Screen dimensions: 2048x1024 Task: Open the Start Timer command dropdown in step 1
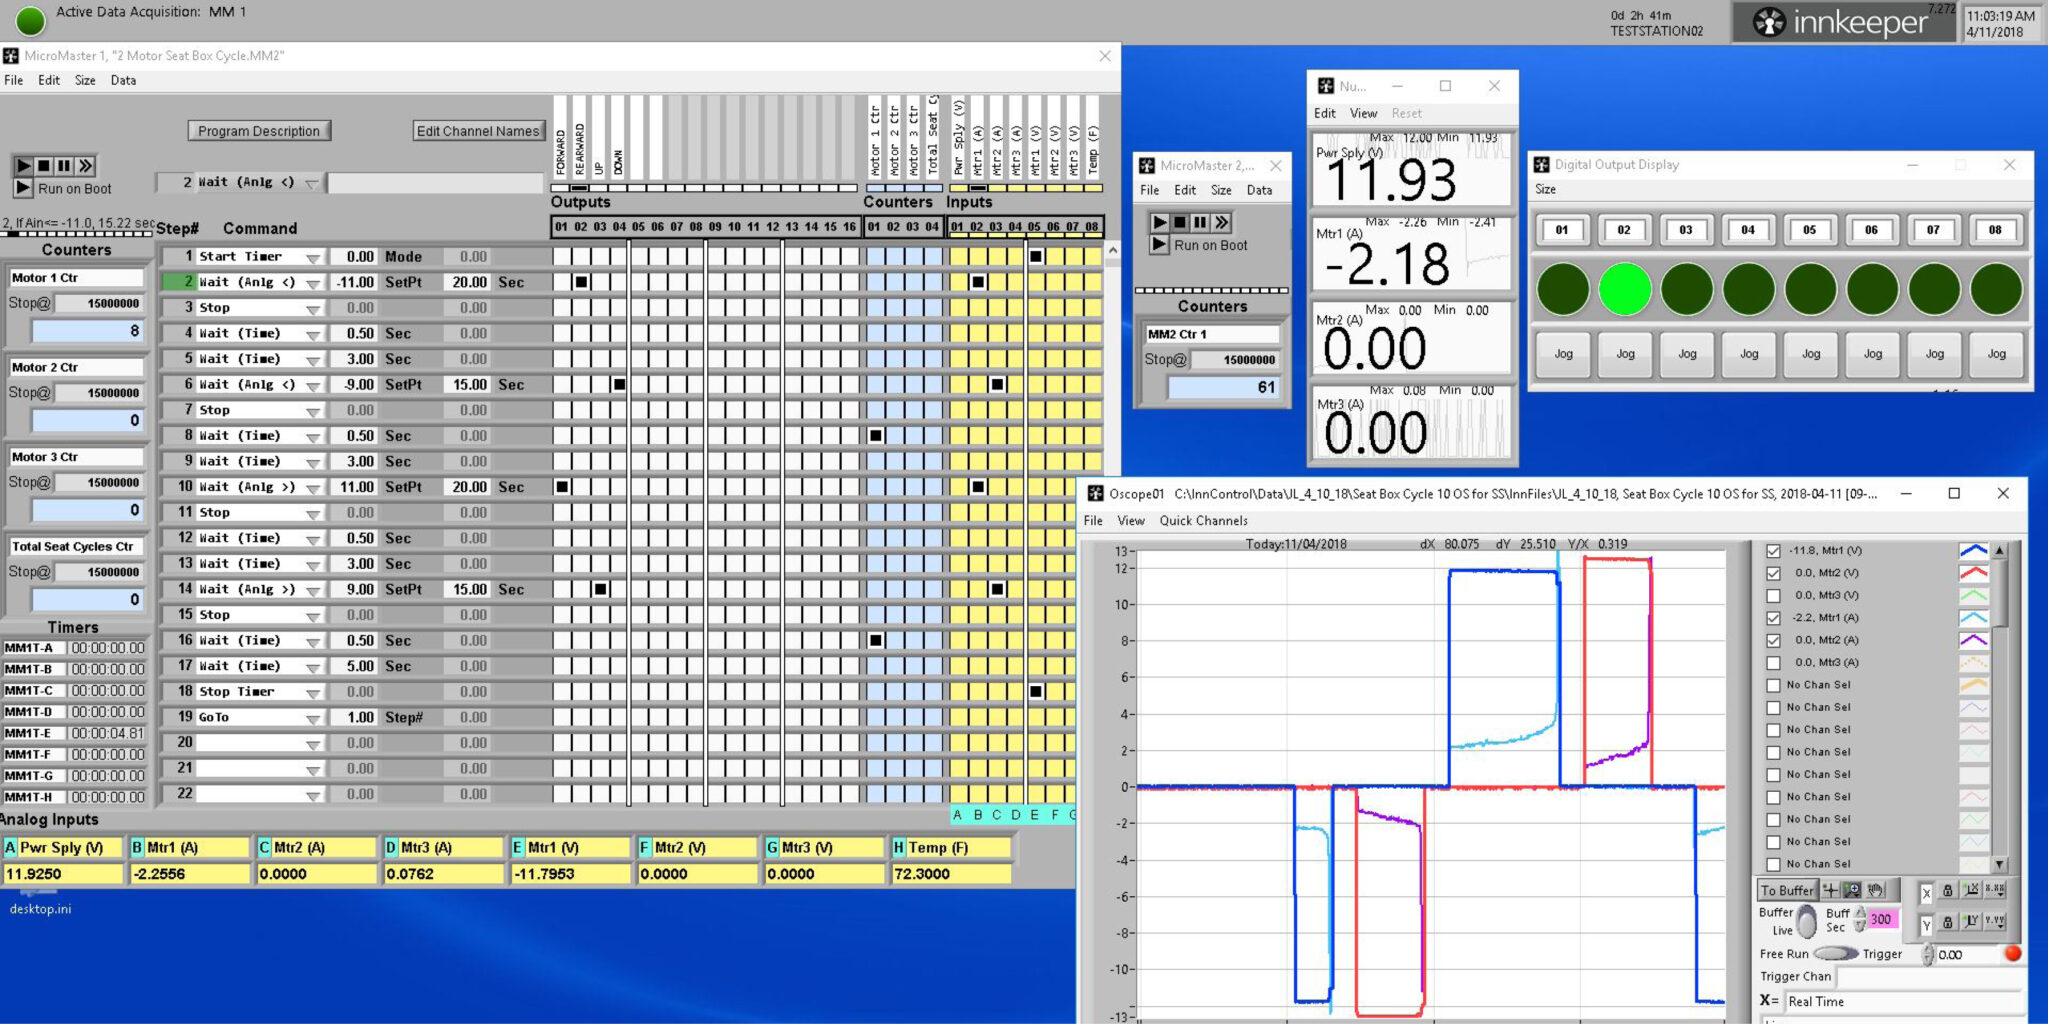tap(313, 258)
